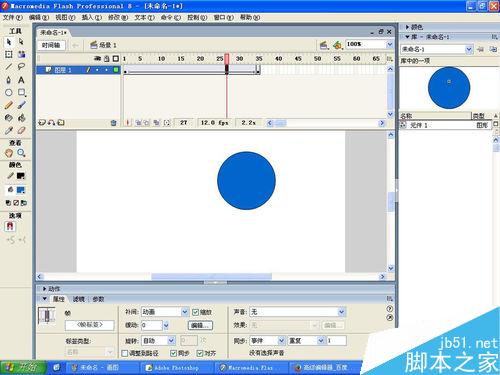The height and width of the screenshot is (375, 500).
Task: Select the Rectangle tool
Action: [x=22, y=93]
